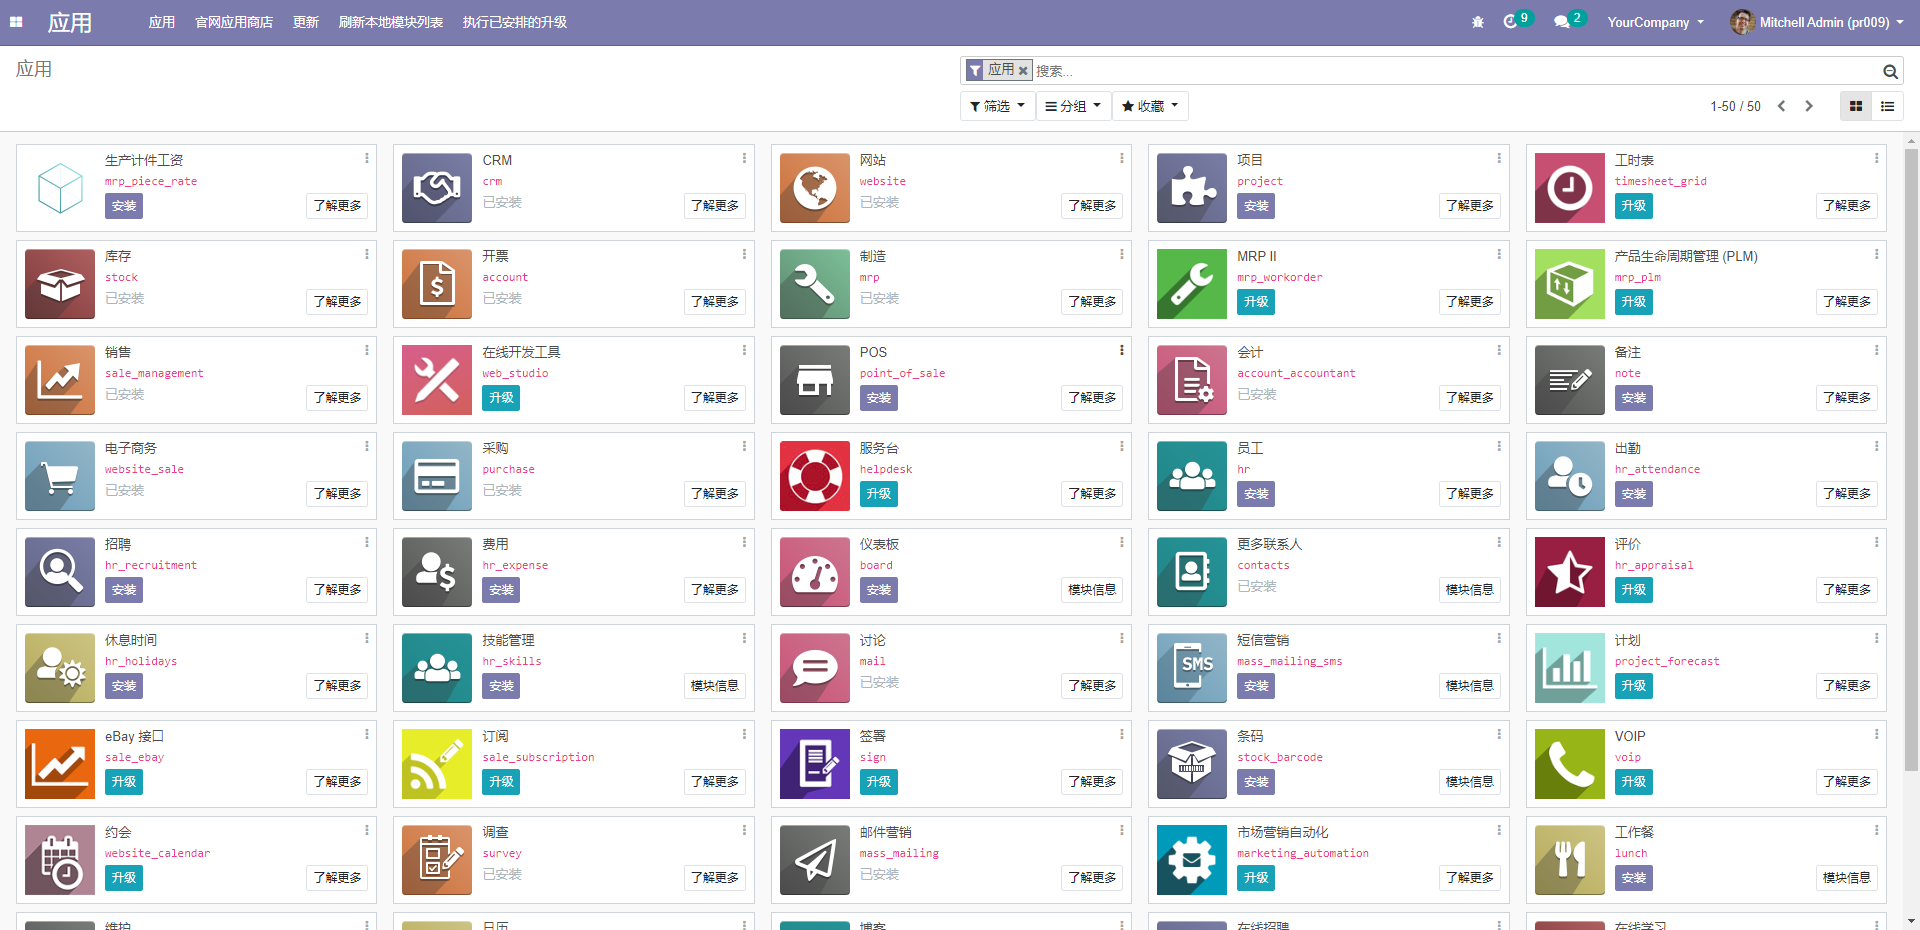1920x930 pixels.
Task: Click the Timesheet clock app icon
Action: click(1570, 188)
